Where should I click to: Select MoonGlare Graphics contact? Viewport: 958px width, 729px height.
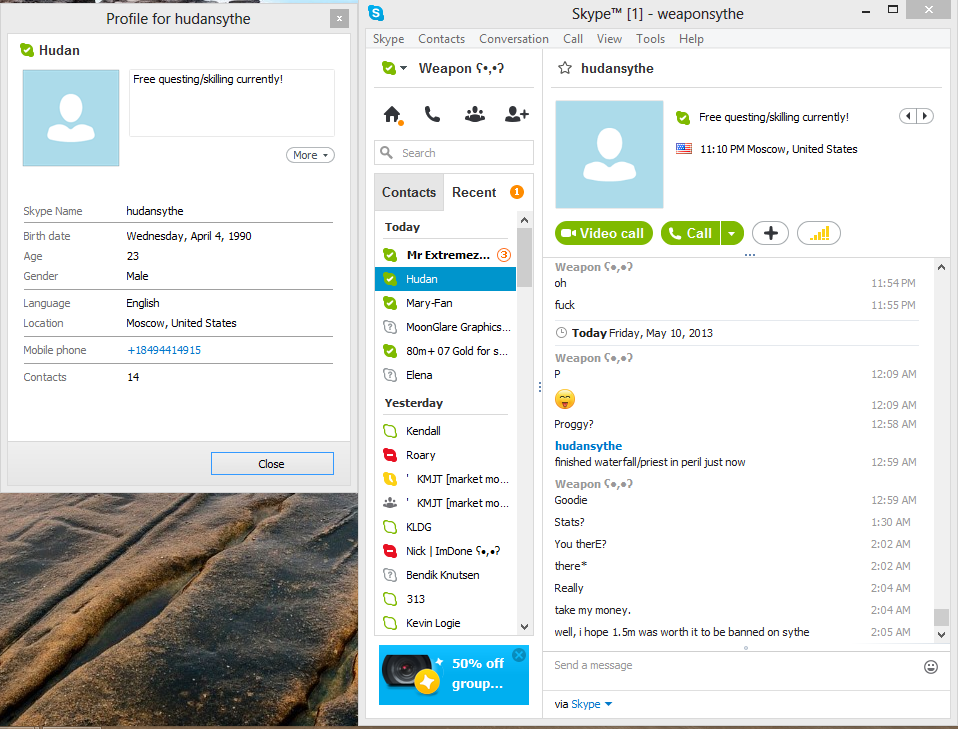coord(445,327)
